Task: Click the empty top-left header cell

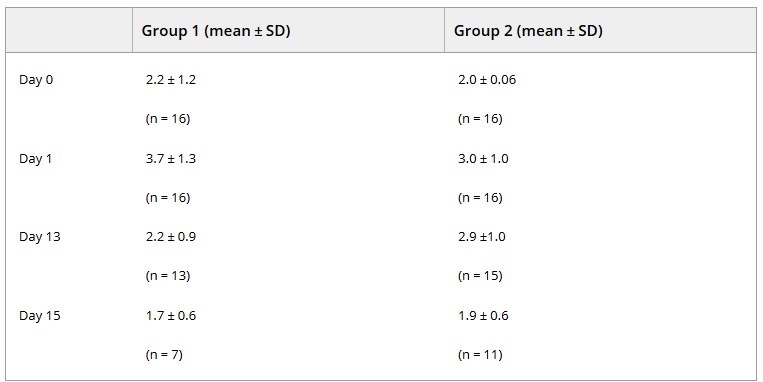Action: click(x=69, y=30)
